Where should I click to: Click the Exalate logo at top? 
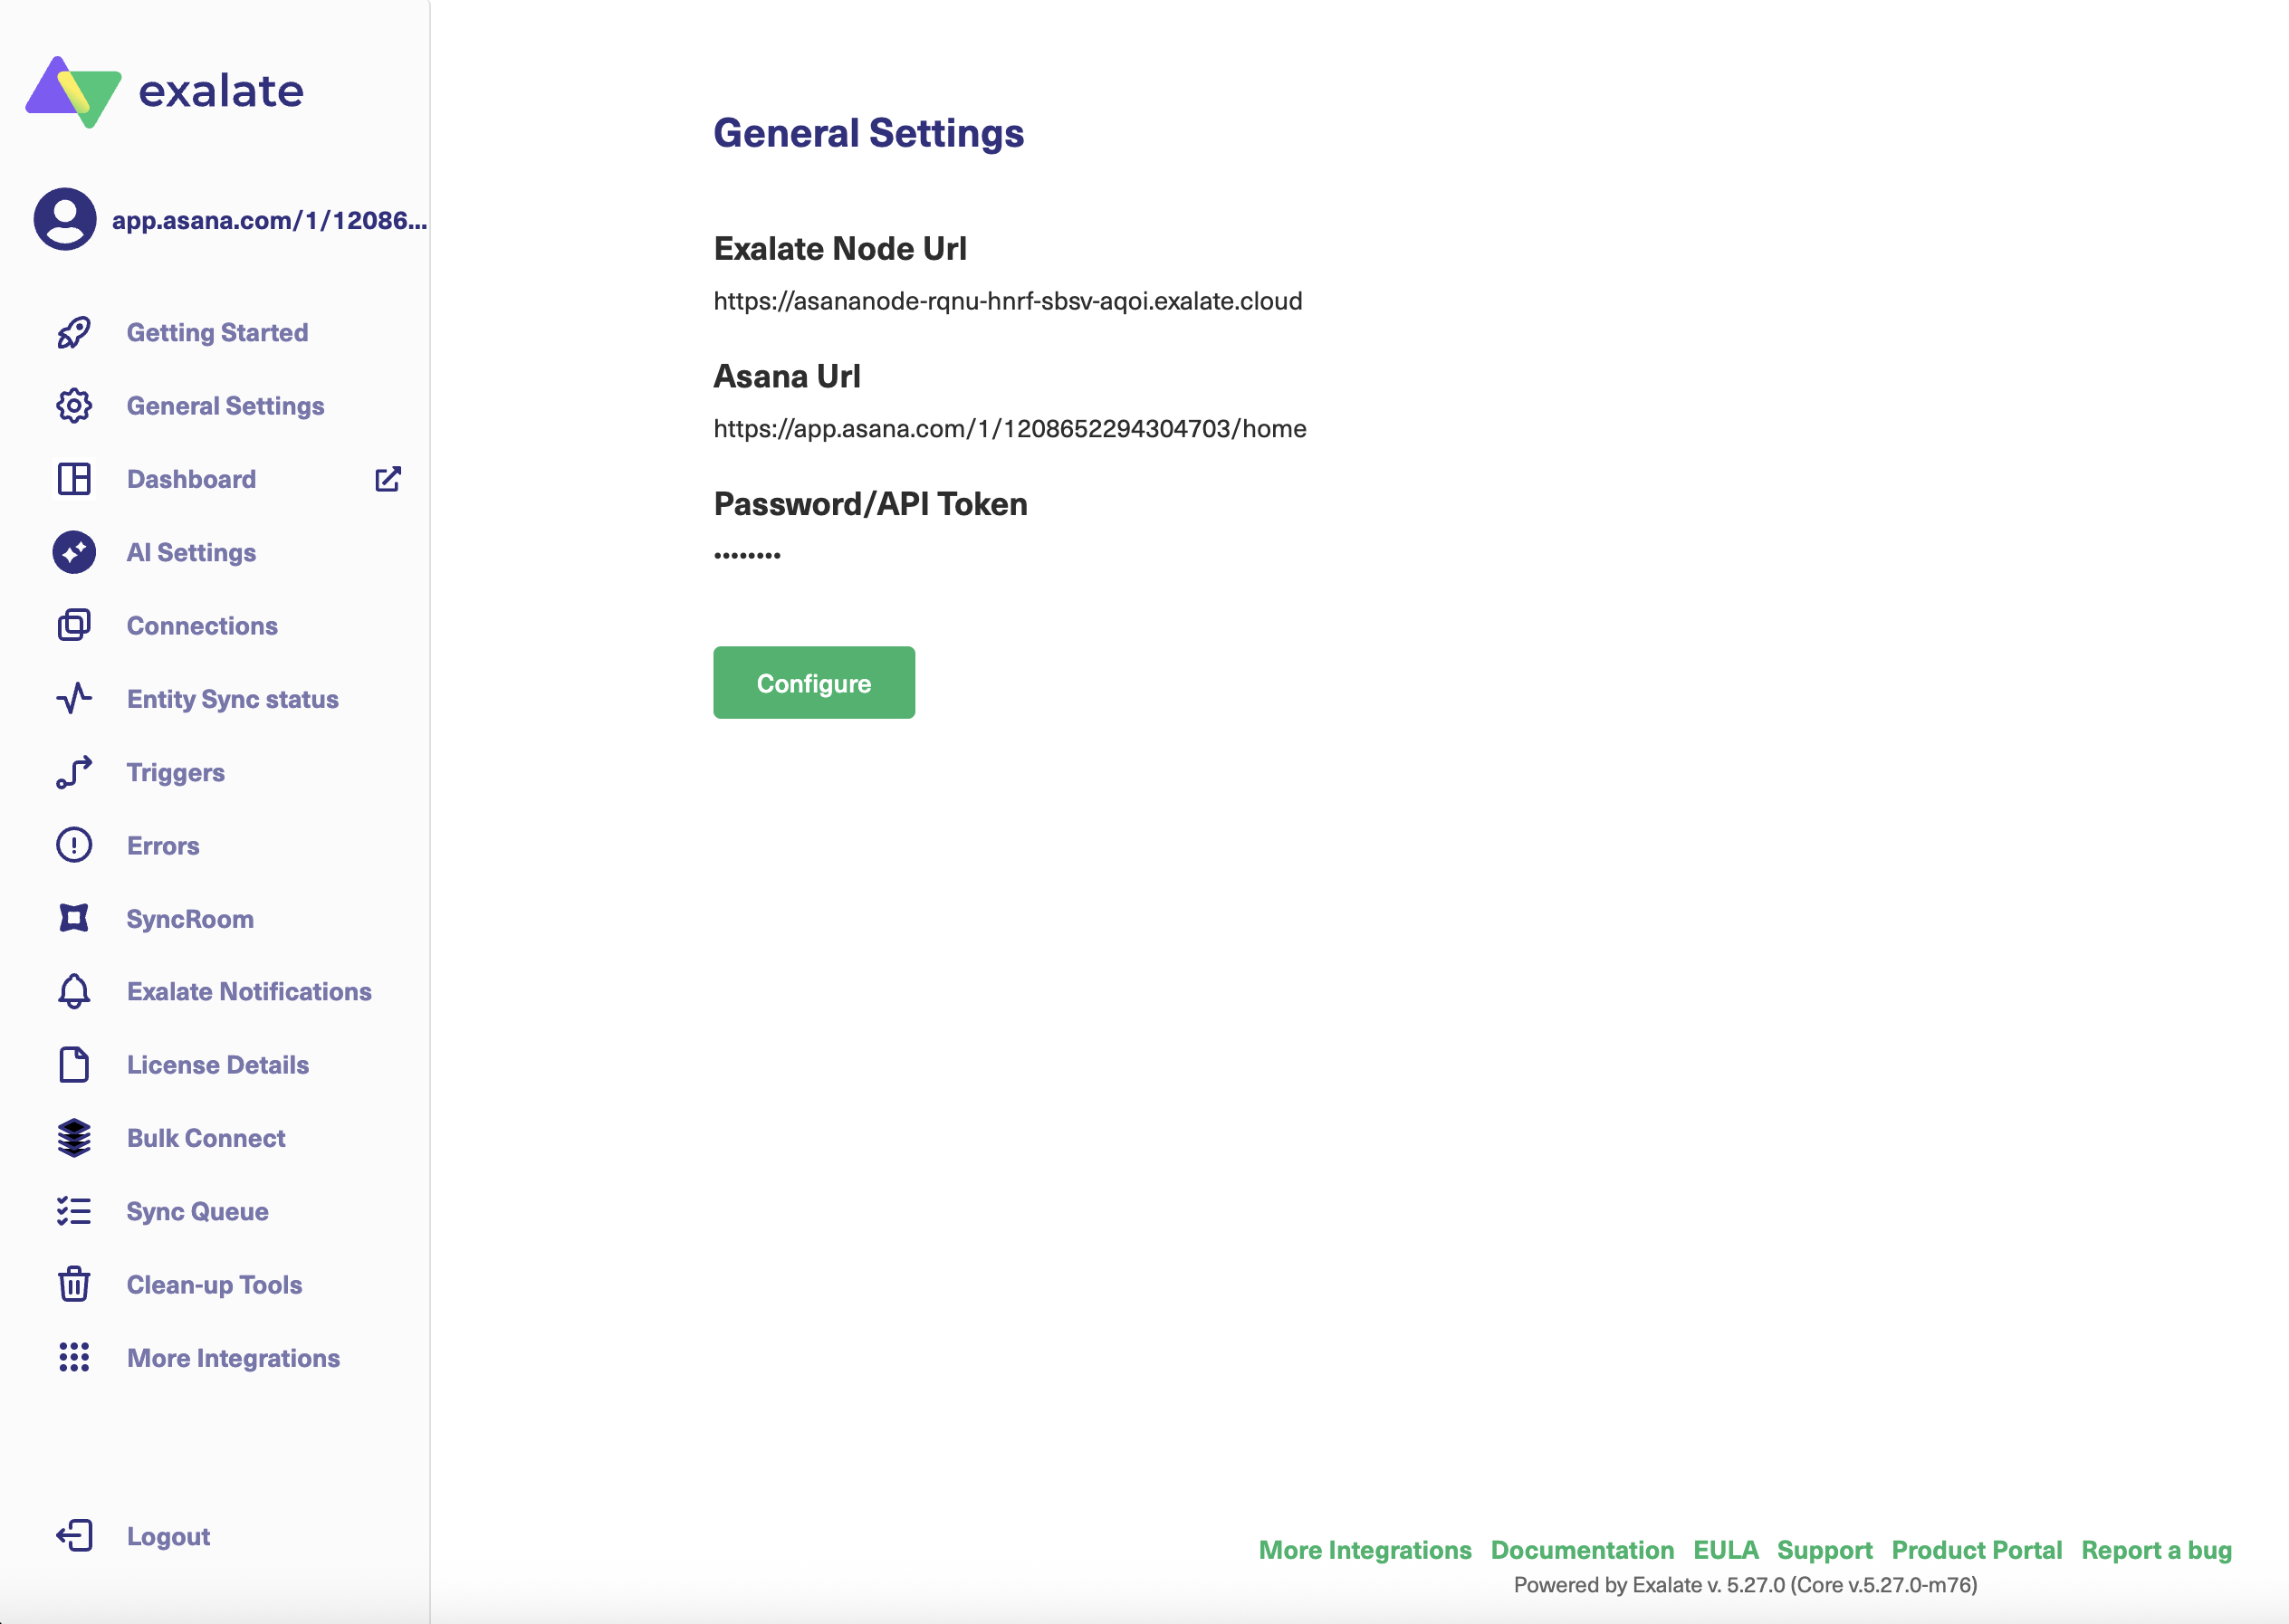[165, 91]
